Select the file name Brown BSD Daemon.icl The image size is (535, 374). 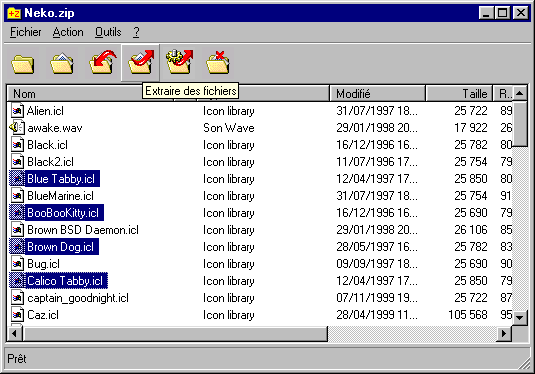[83, 230]
